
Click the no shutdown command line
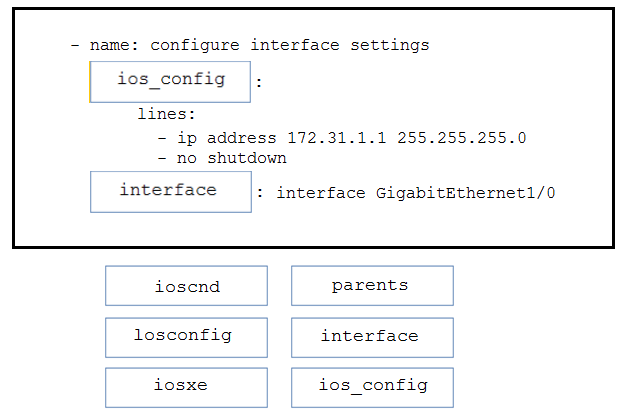click(x=231, y=158)
